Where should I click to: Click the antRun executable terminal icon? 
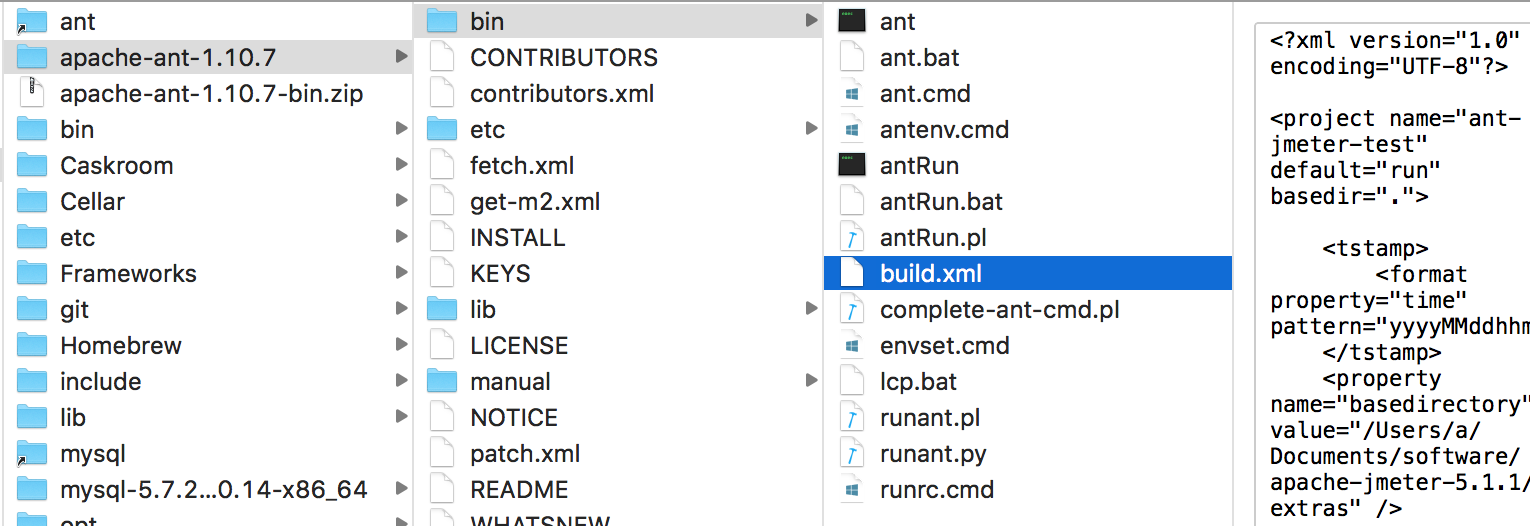pos(852,165)
